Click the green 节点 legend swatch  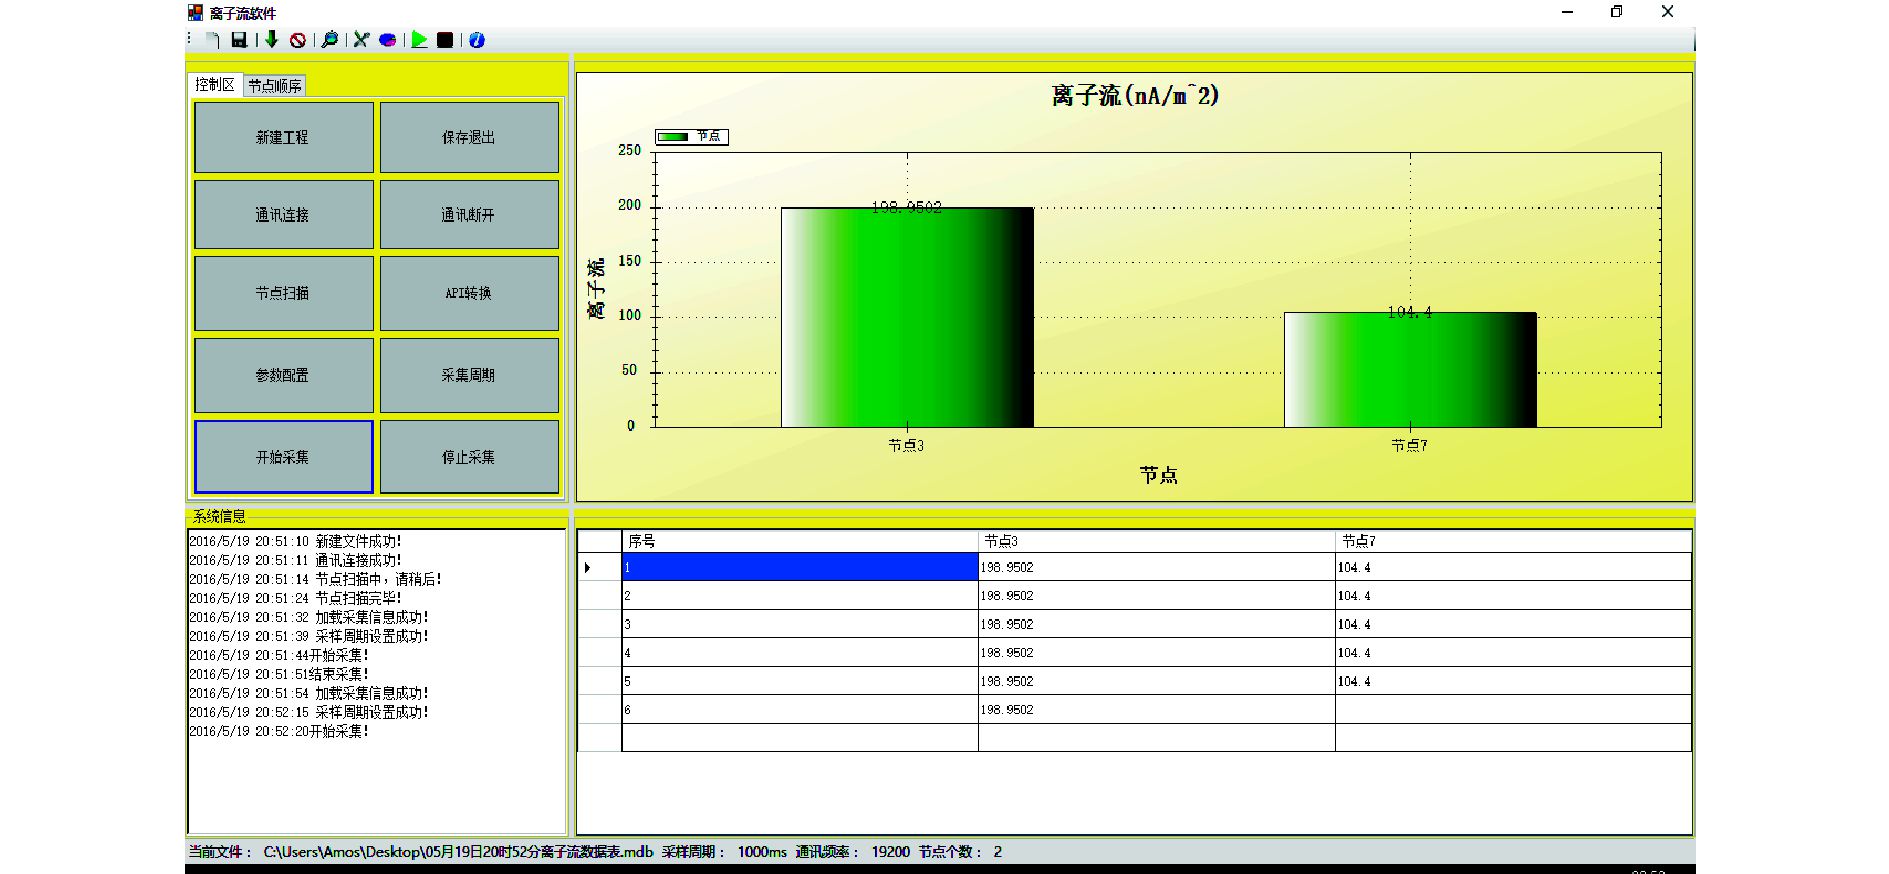[x=673, y=137]
